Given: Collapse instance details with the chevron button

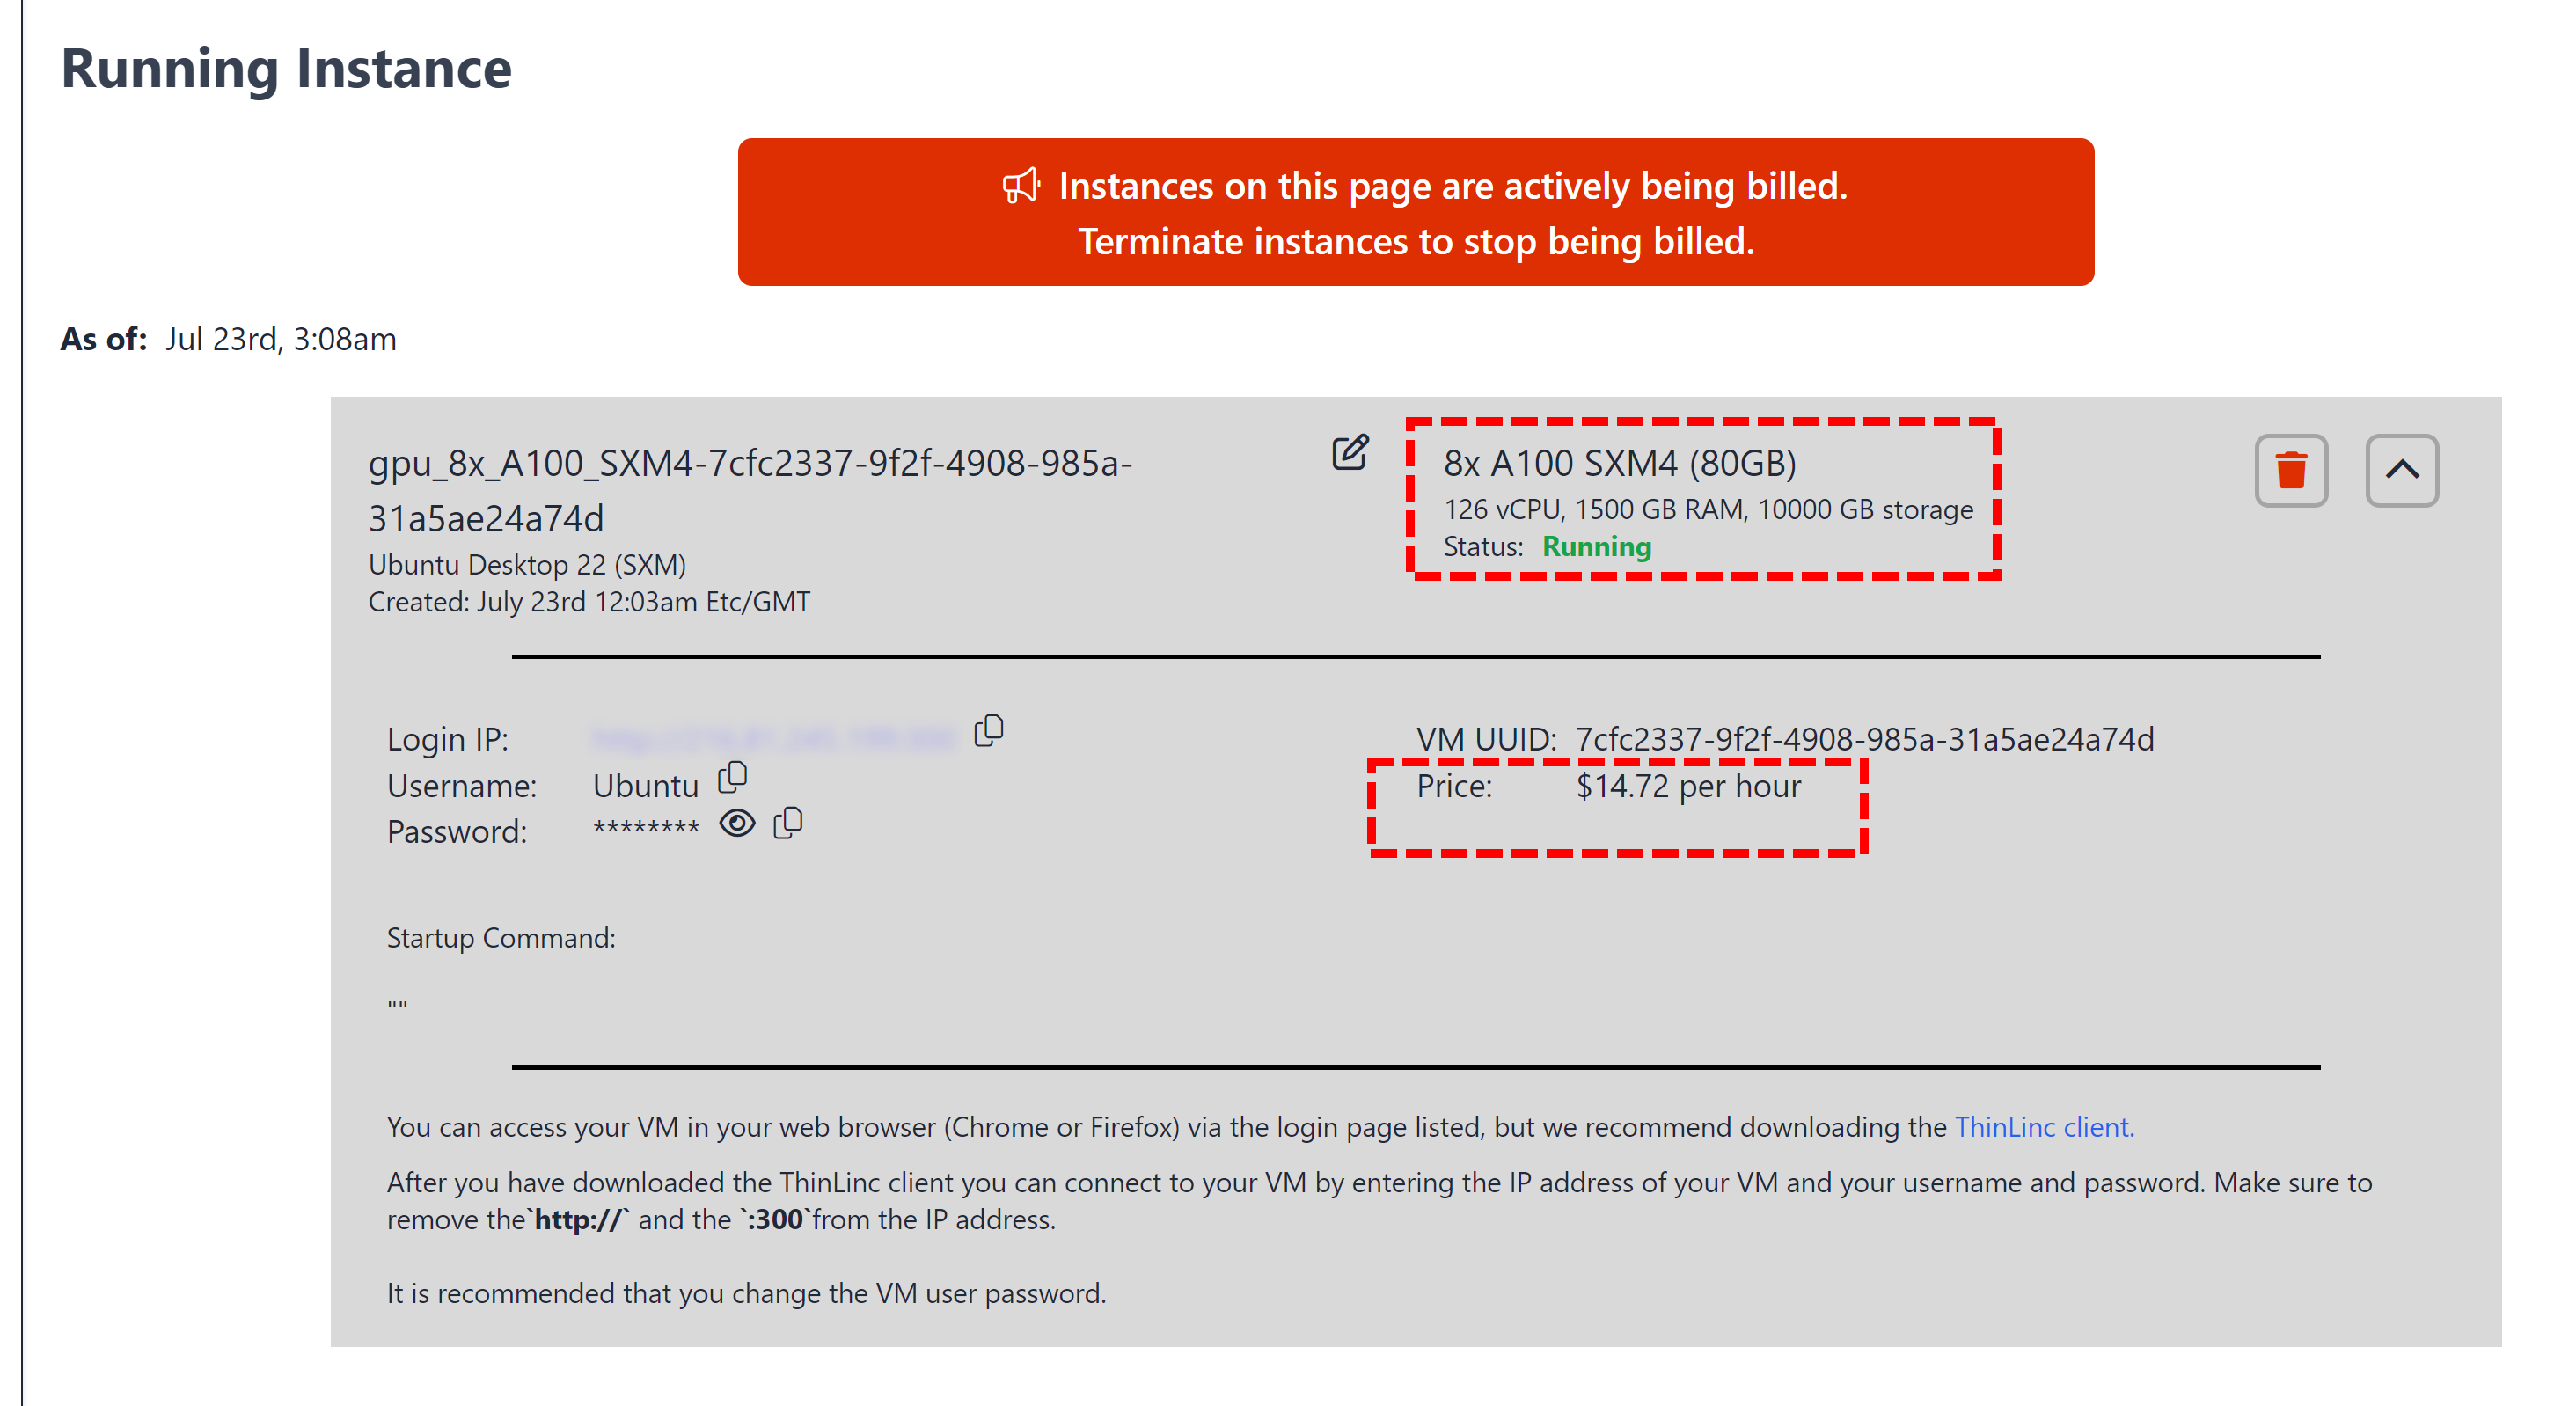Looking at the screenshot, I should [2402, 471].
